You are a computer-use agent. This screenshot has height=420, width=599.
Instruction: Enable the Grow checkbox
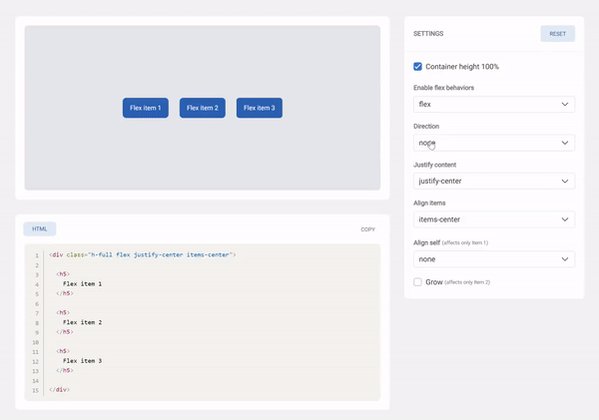point(418,282)
